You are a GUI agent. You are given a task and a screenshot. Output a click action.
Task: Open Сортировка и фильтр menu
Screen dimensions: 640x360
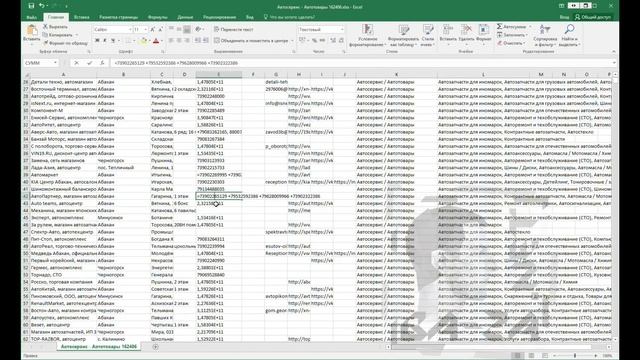pos(545,35)
